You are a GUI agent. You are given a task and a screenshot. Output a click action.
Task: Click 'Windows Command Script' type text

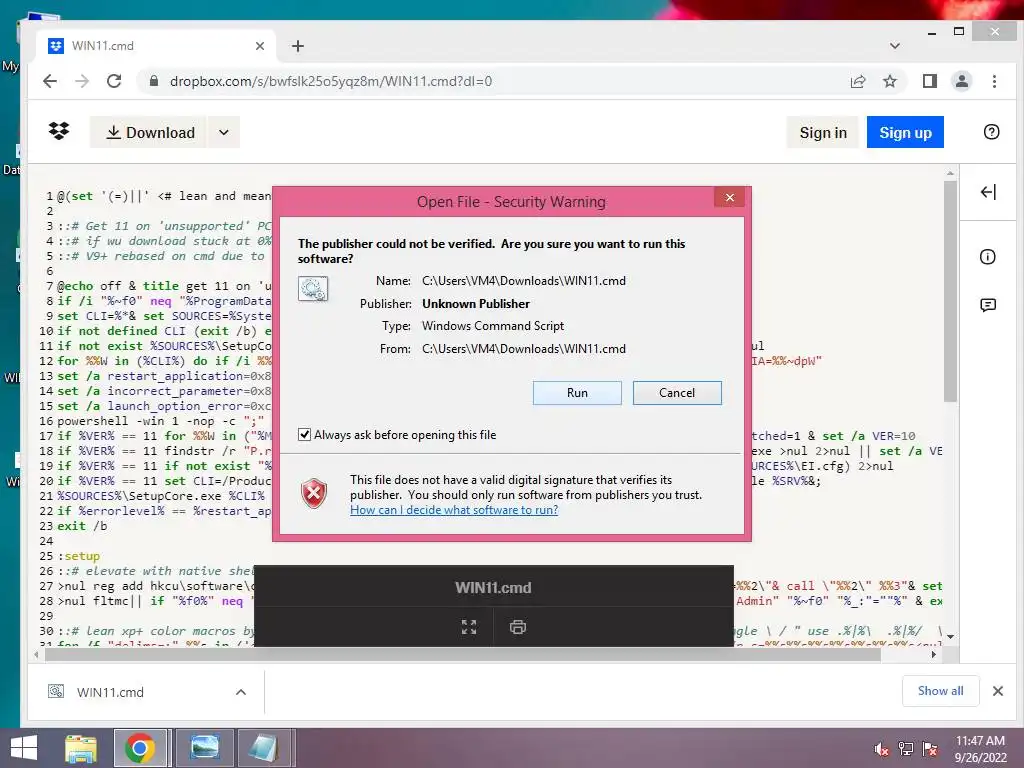(x=493, y=326)
